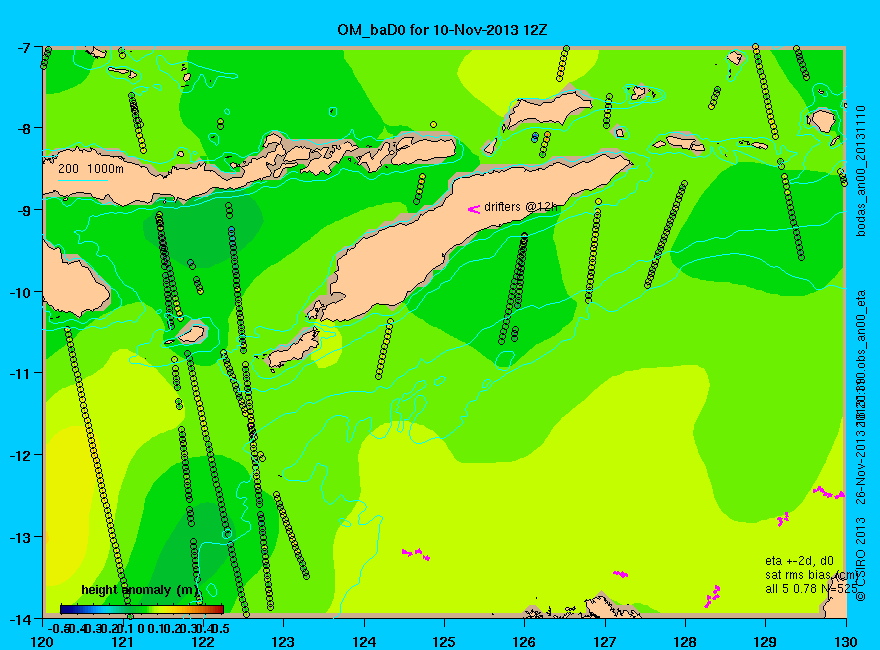Click the "sat rms bias (cm)" annotation

pyautogui.click(x=812, y=575)
